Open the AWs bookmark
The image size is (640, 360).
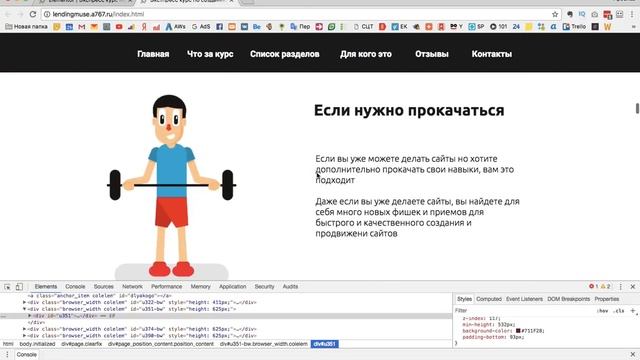[176, 27]
